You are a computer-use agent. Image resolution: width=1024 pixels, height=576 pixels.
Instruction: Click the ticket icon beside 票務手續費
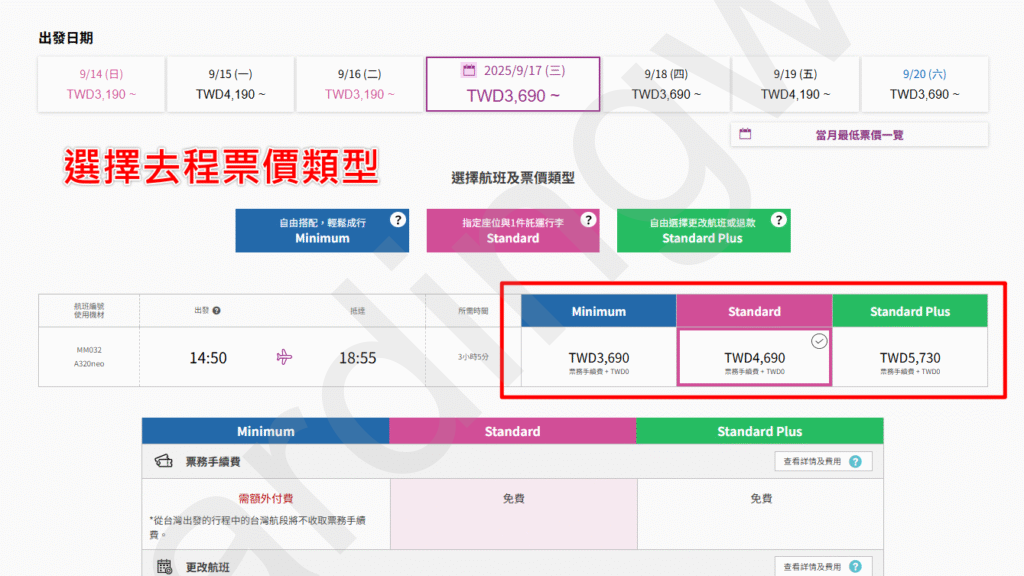pyautogui.click(x=163, y=461)
